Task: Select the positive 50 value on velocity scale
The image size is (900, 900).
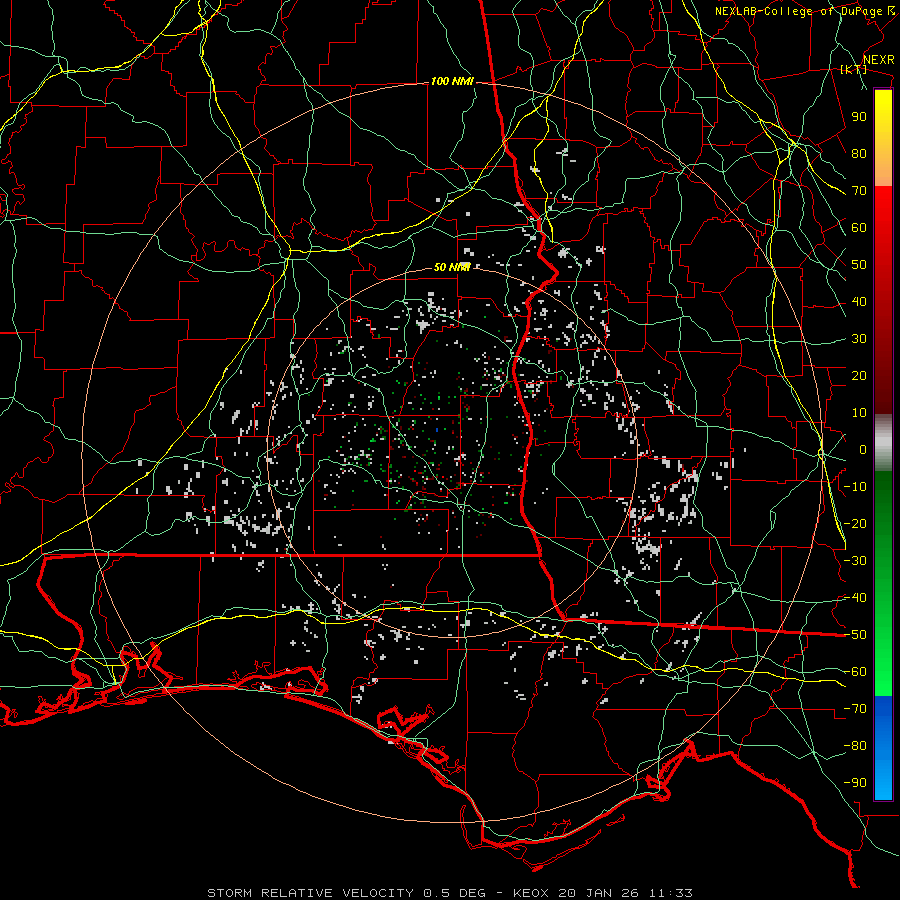Action: click(x=859, y=265)
